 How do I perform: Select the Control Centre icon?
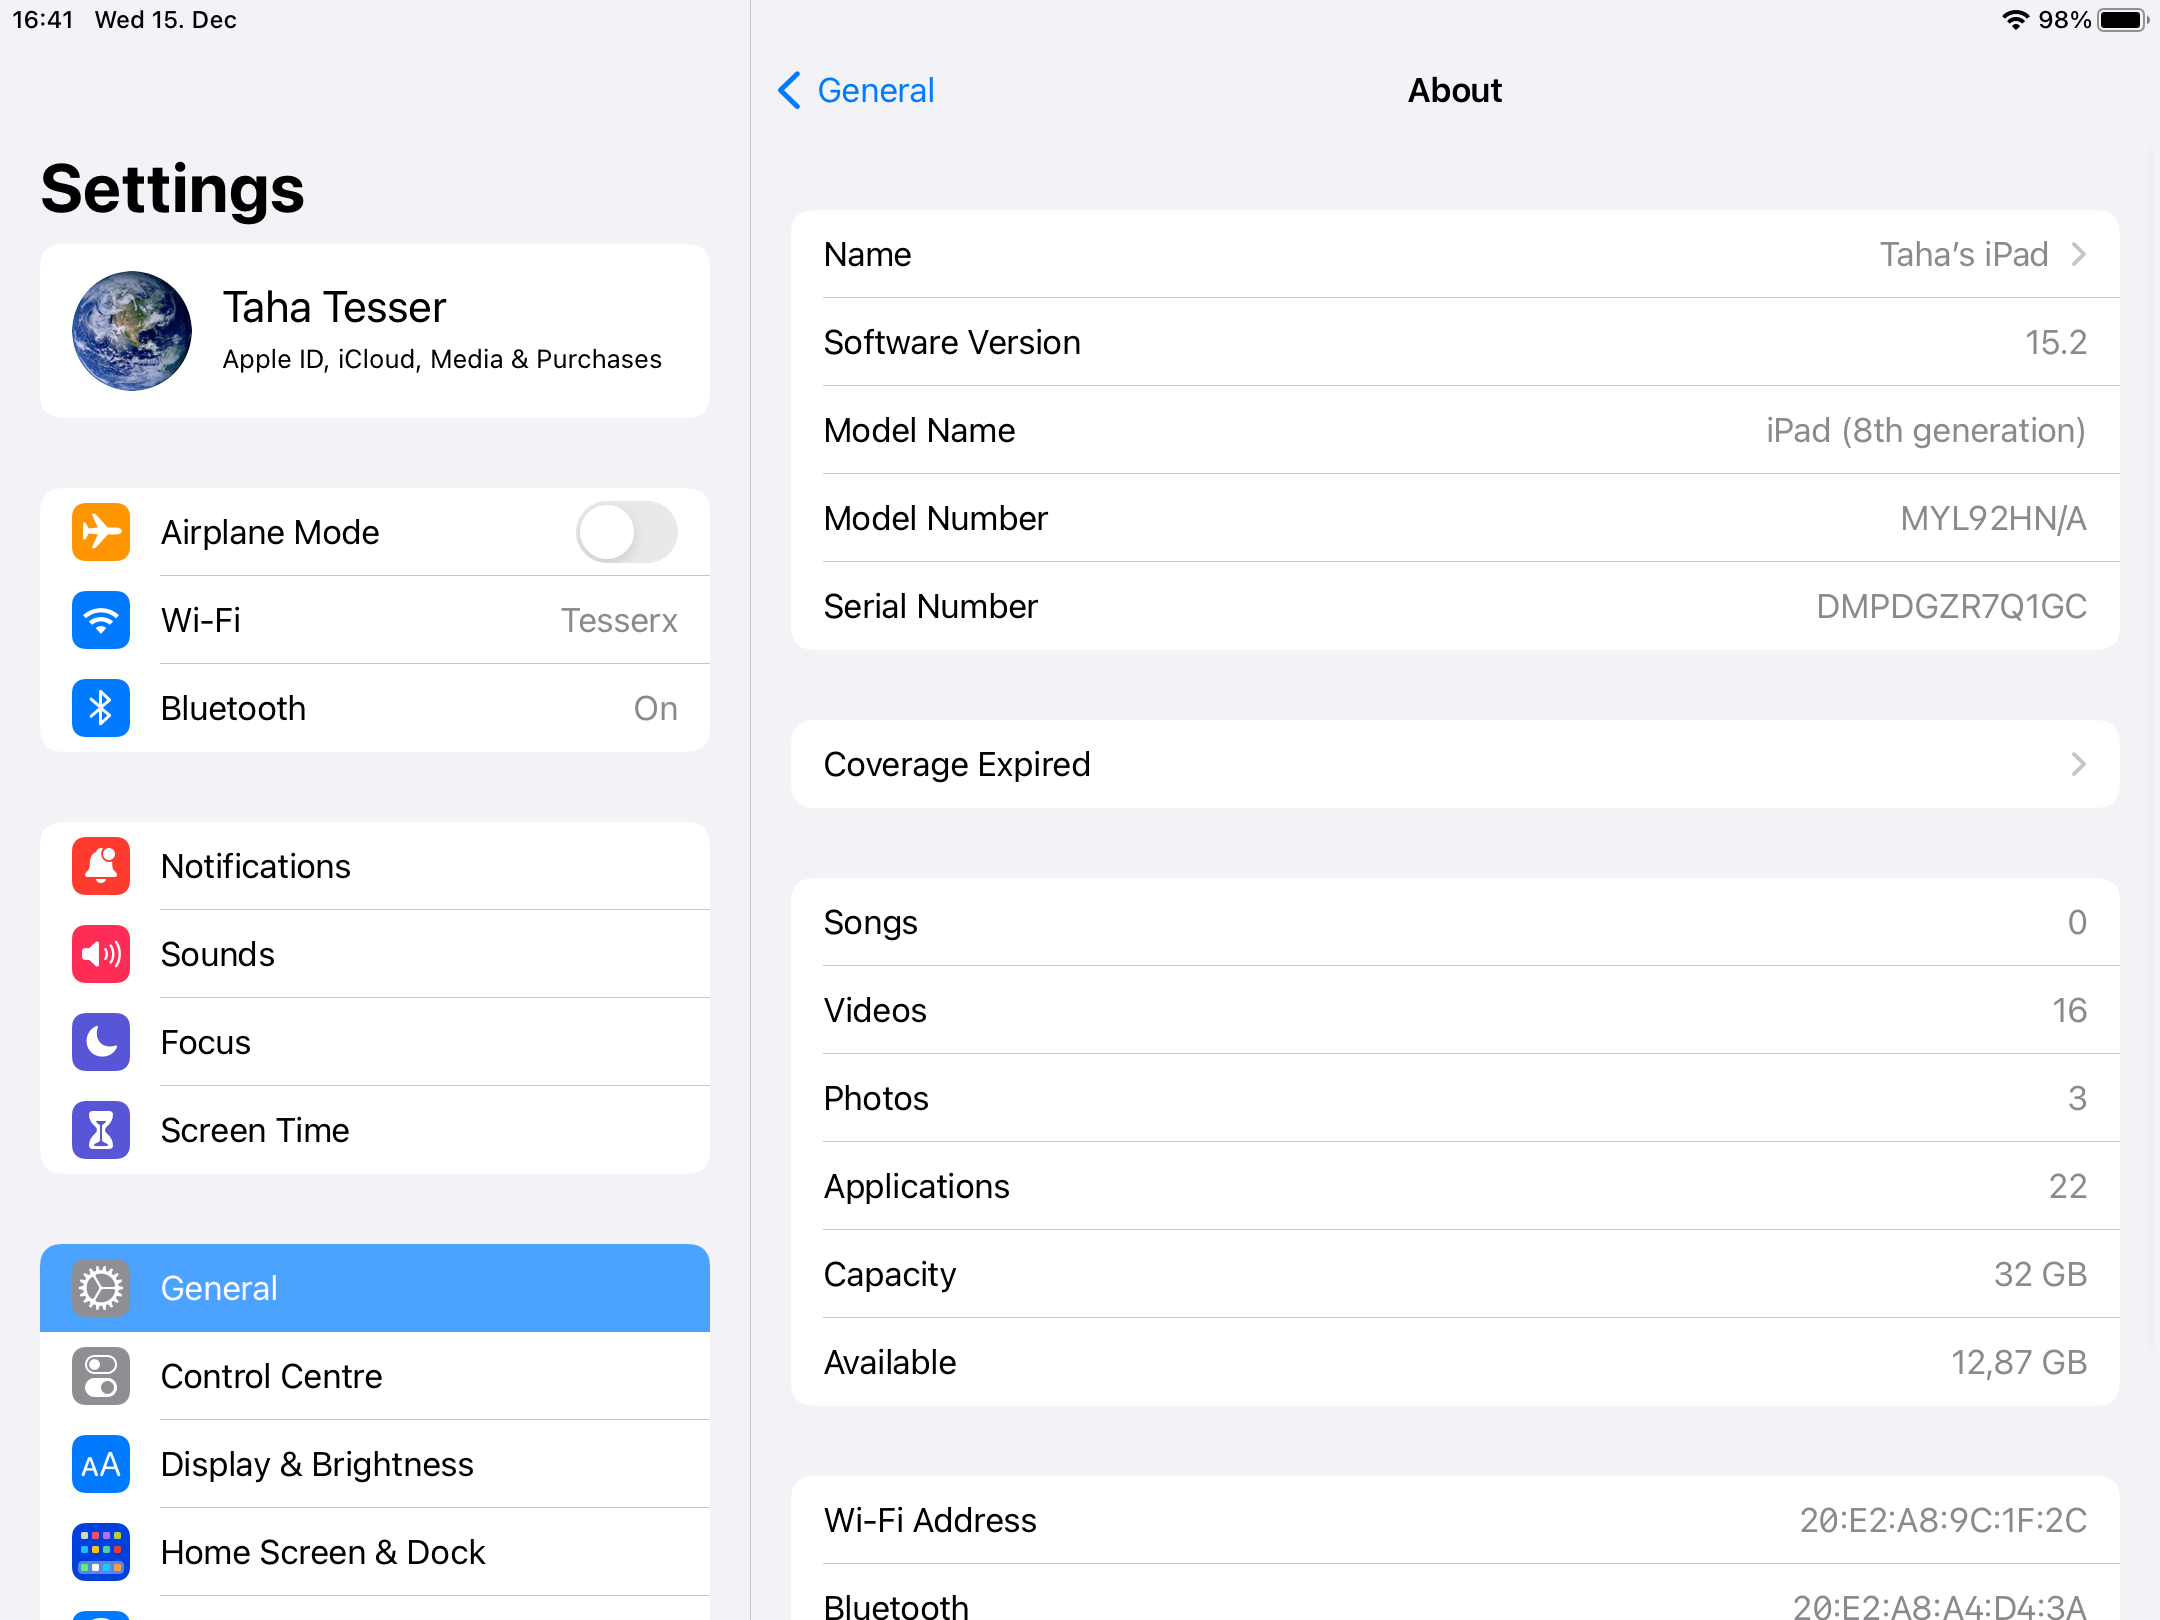click(100, 1376)
